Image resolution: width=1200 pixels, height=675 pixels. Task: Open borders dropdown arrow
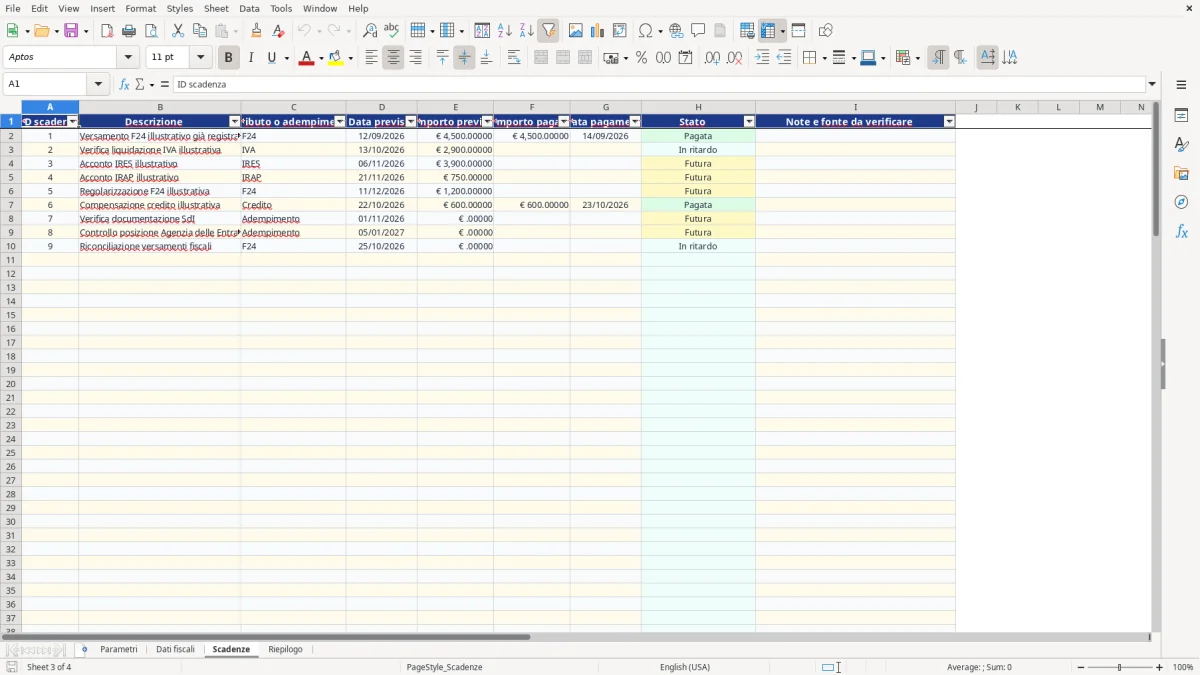[x=823, y=58]
